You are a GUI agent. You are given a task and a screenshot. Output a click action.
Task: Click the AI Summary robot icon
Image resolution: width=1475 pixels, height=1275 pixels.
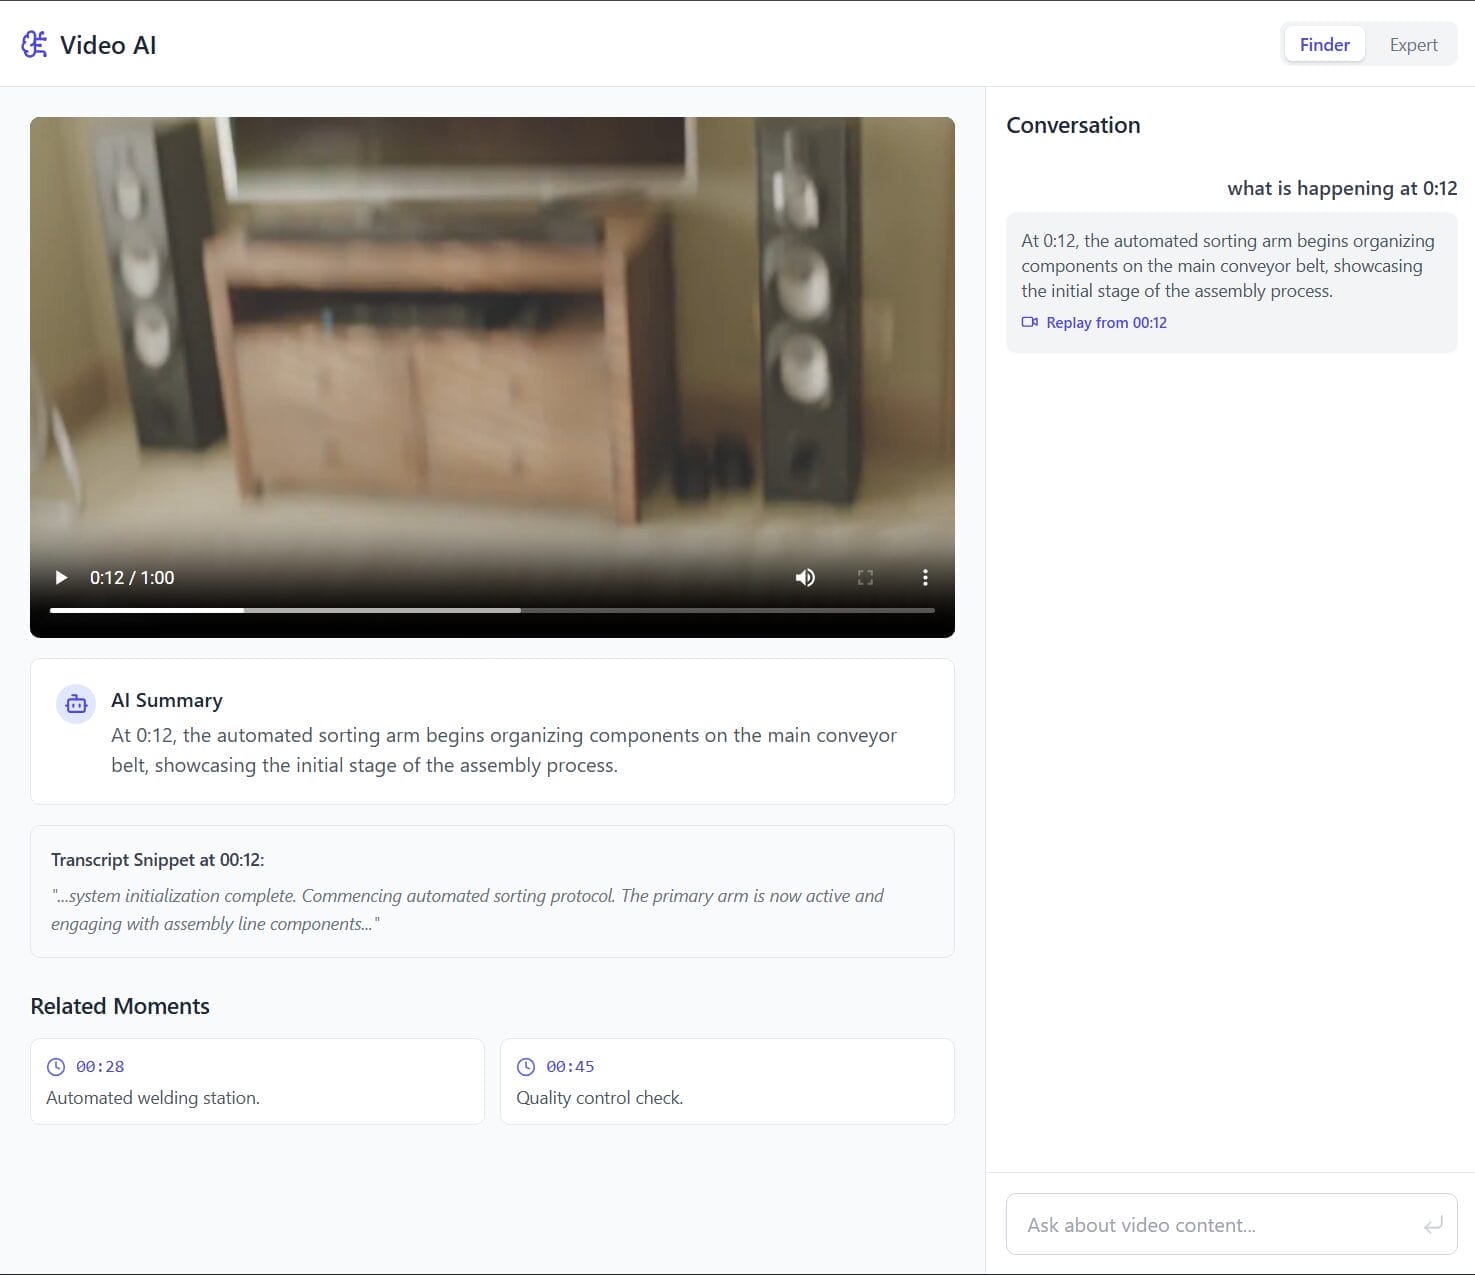click(75, 703)
